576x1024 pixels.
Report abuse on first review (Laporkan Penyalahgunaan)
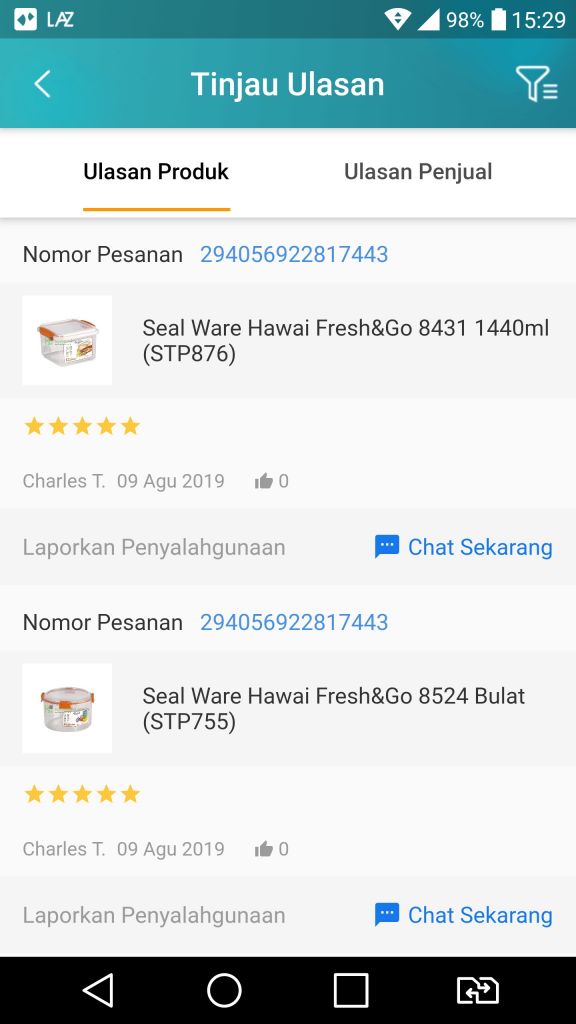(x=154, y=547)
